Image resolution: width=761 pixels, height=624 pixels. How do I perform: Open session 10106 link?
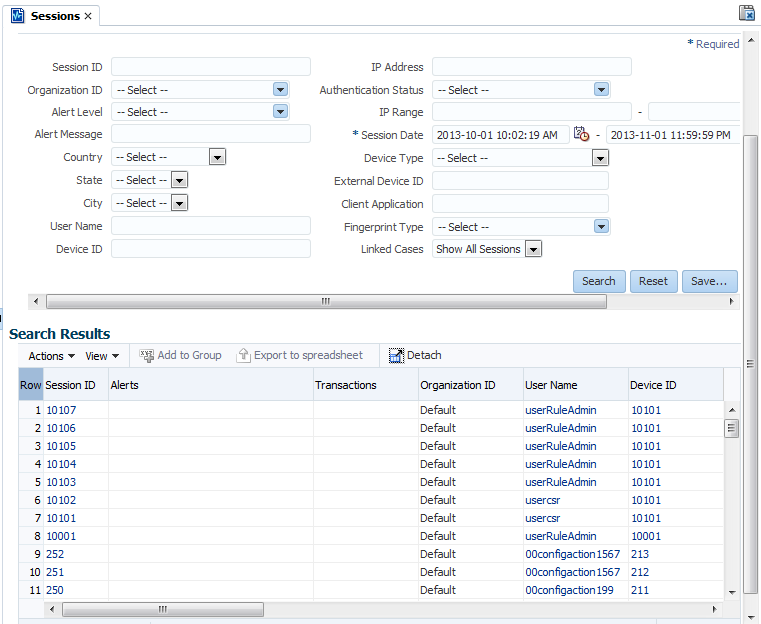(61, 428)
